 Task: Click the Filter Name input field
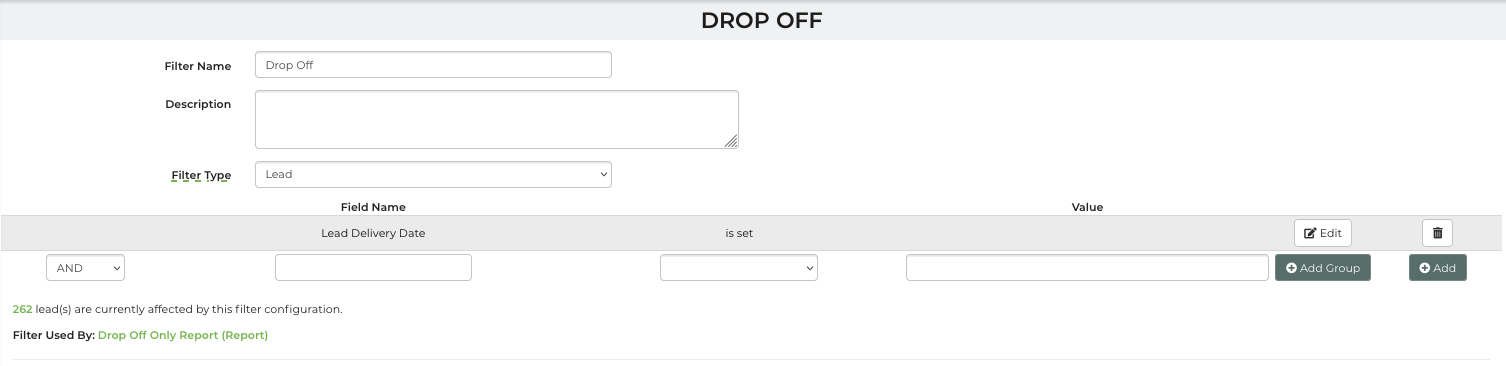point(433,65)
